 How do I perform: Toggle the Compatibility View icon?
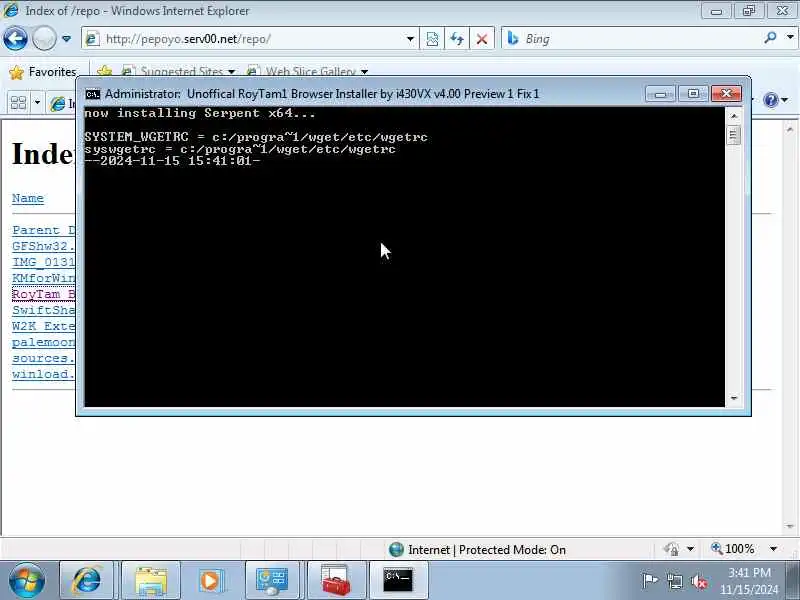pyautogui.click(x=432, y=39)
